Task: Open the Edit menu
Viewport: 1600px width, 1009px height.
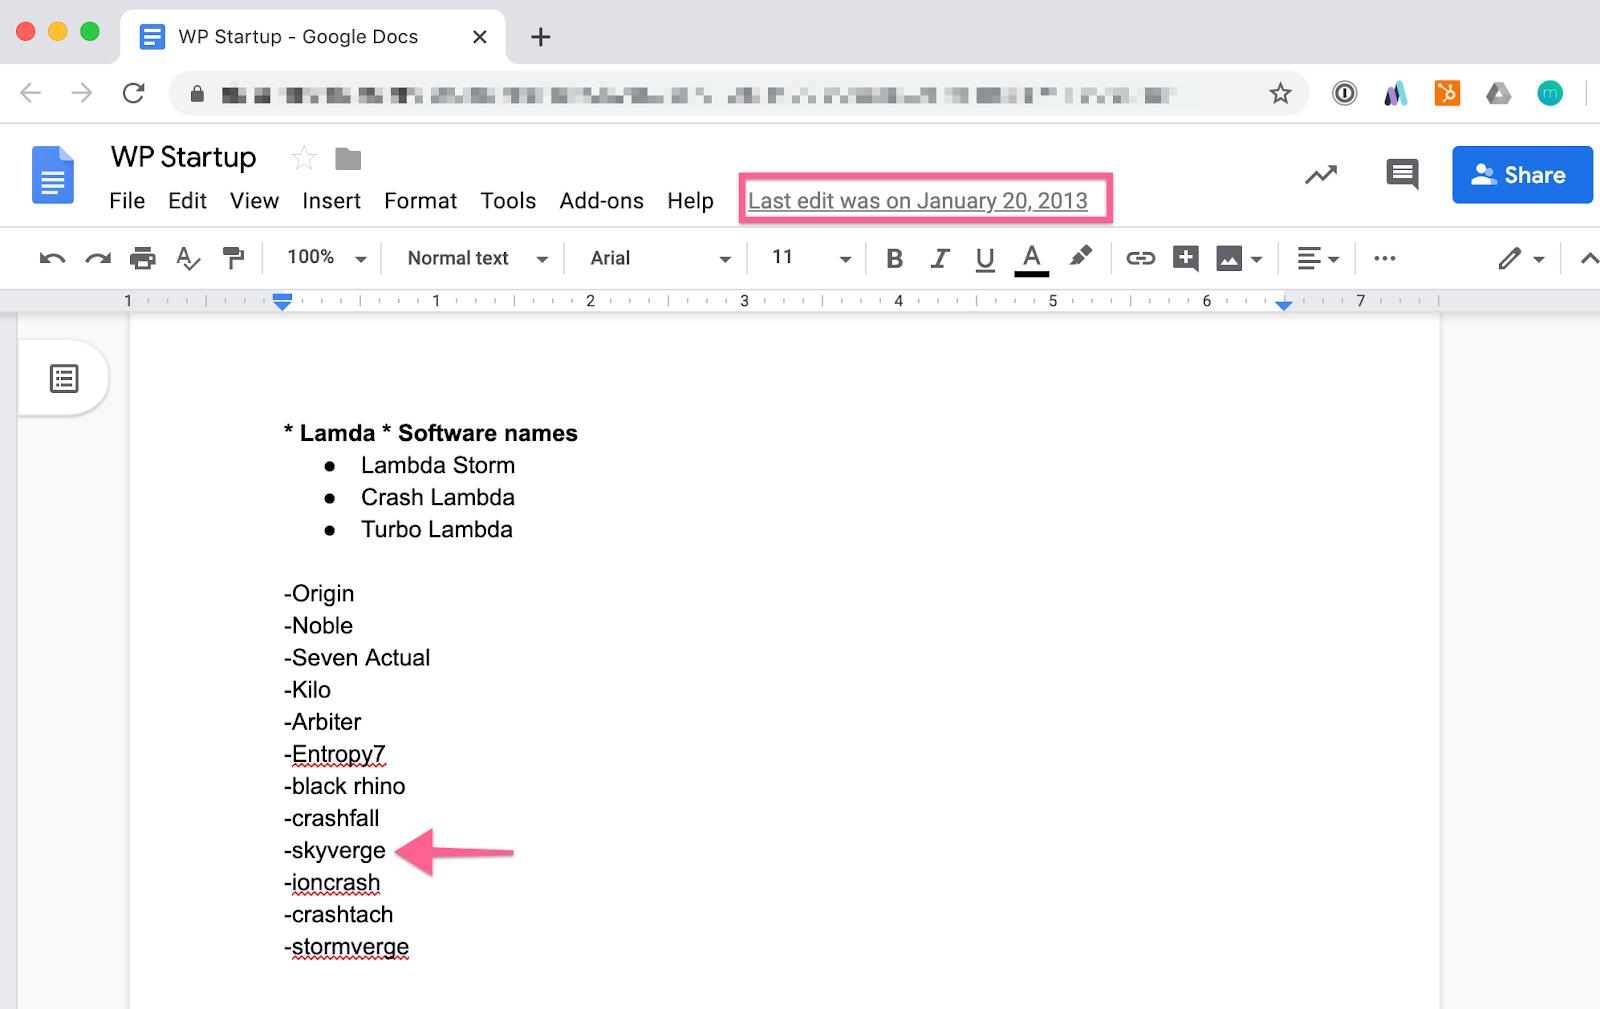Action: pos(187,201)
